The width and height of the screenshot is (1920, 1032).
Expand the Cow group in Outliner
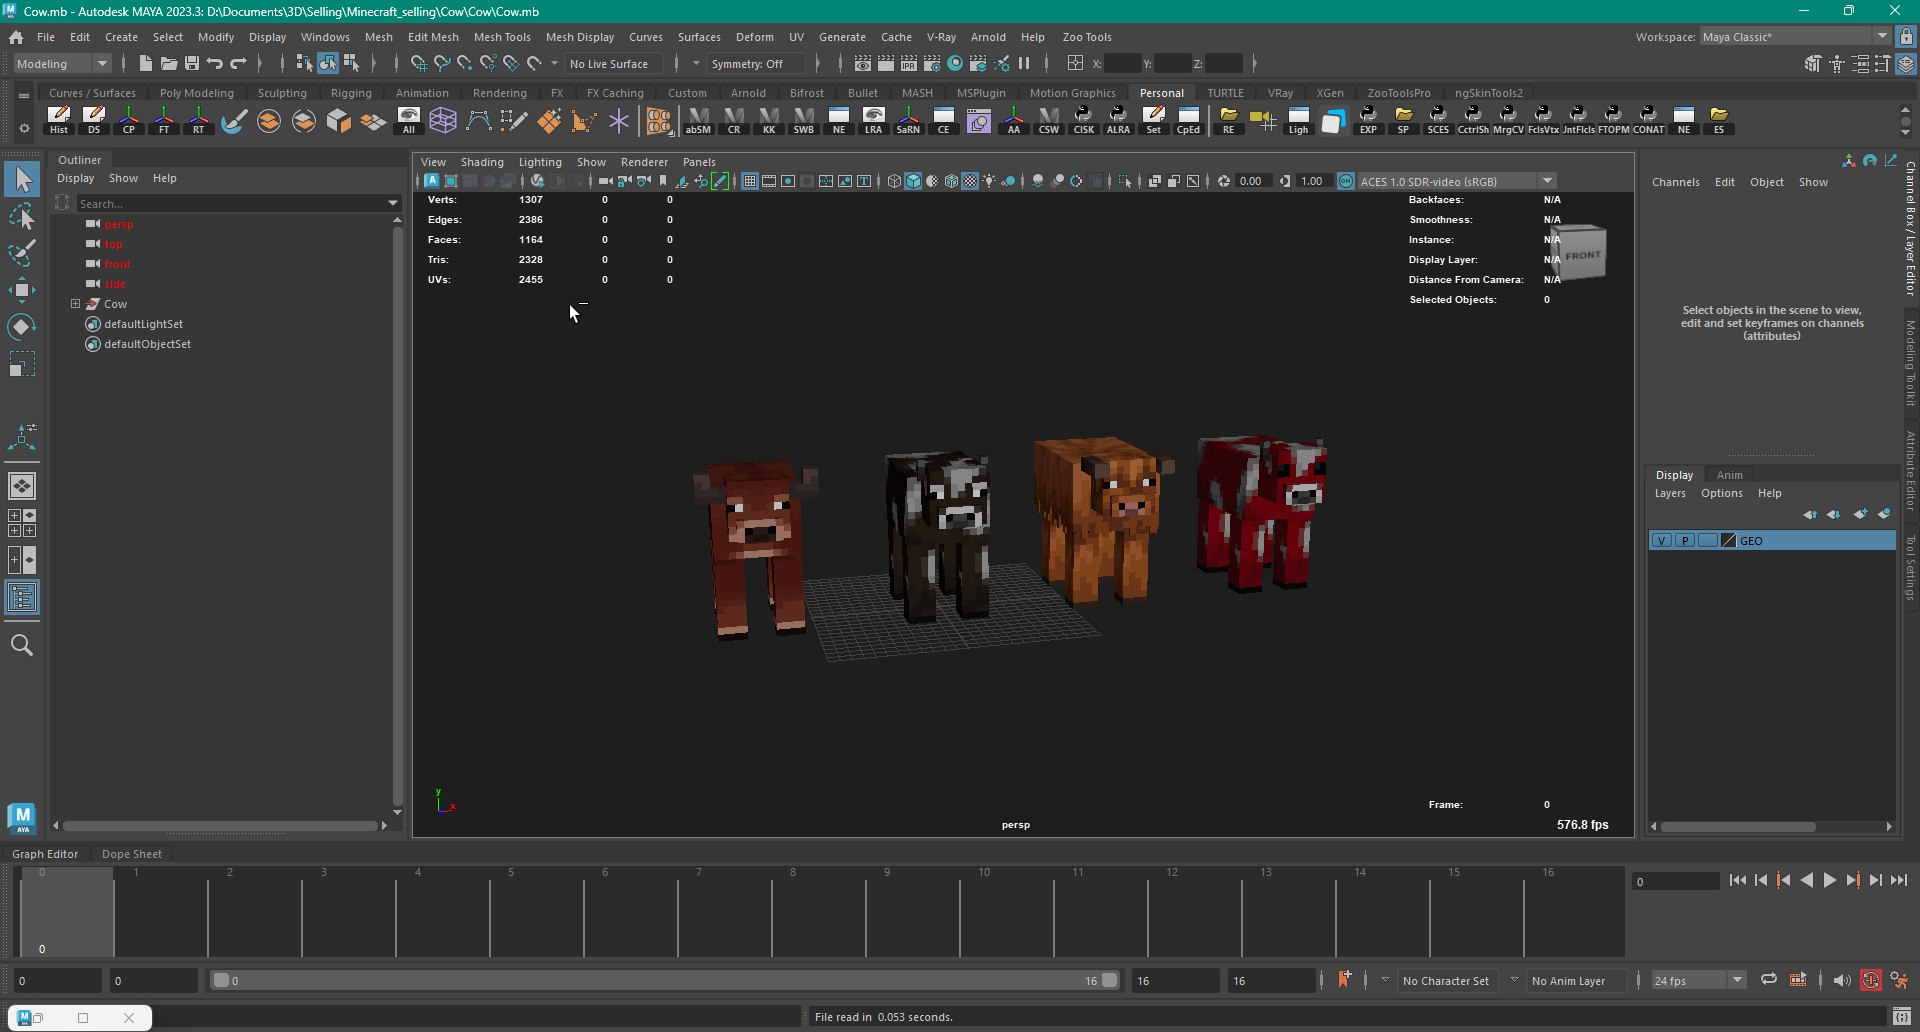pyautogui.click(x=75, y=304)
